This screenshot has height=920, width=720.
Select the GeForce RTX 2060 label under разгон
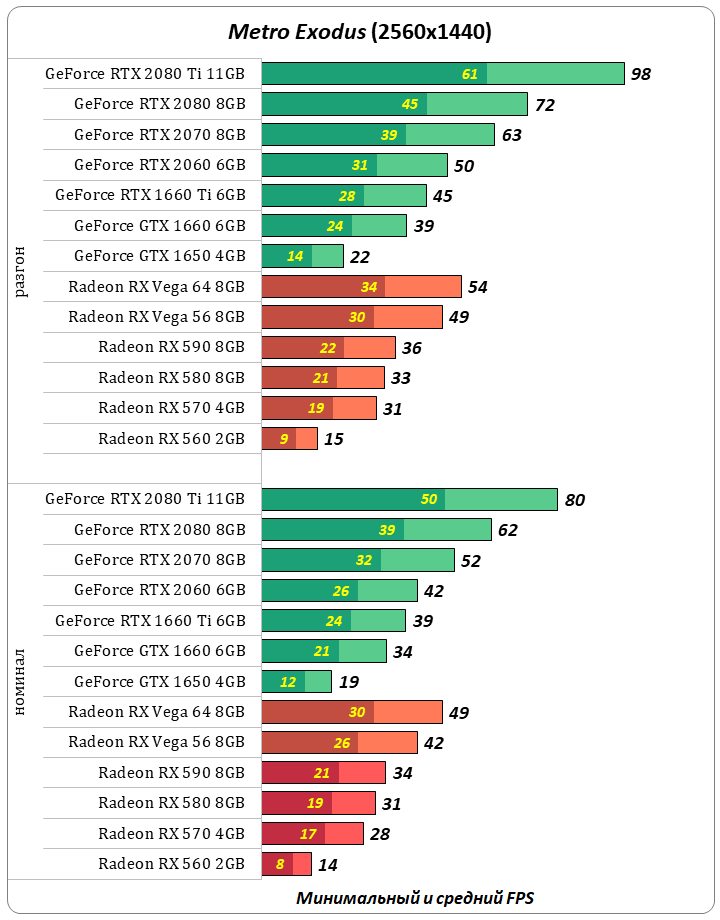[160, 165]
